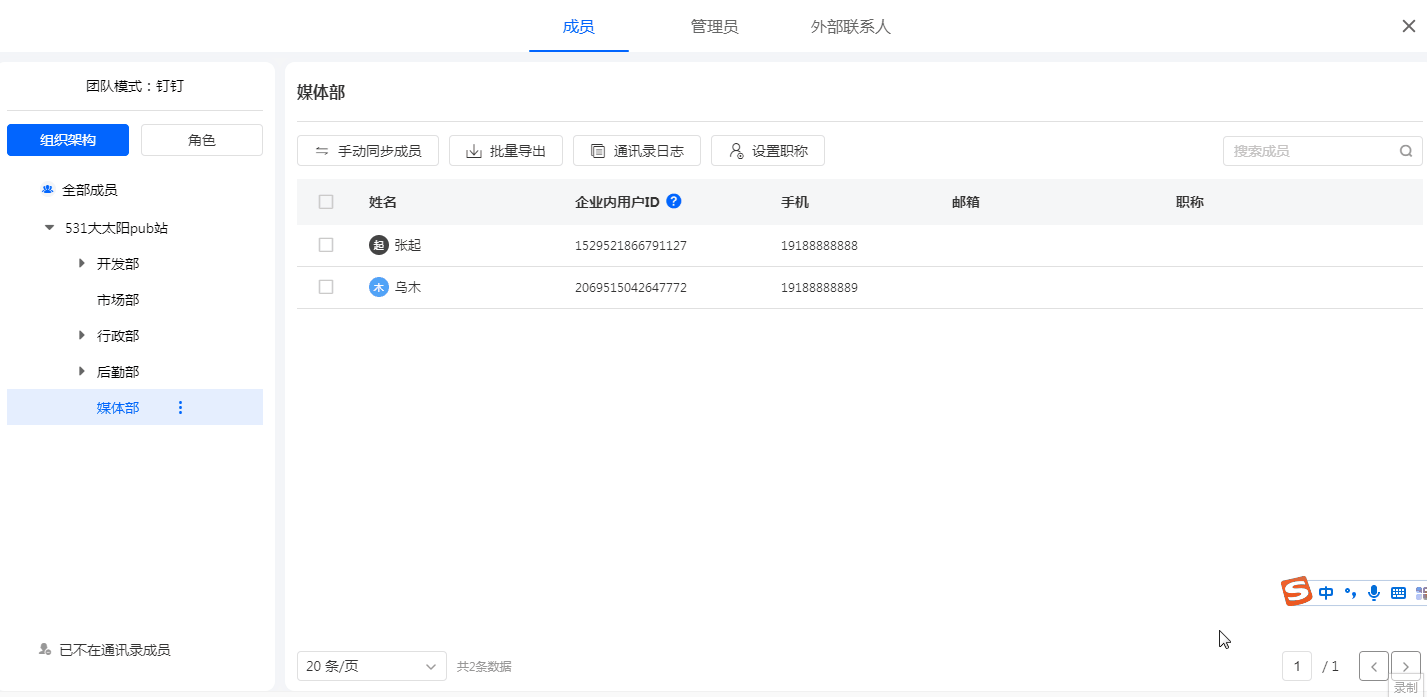Check the box for 乌木
This screenshot has width=1427, height=697.
[x=326, y=287]
